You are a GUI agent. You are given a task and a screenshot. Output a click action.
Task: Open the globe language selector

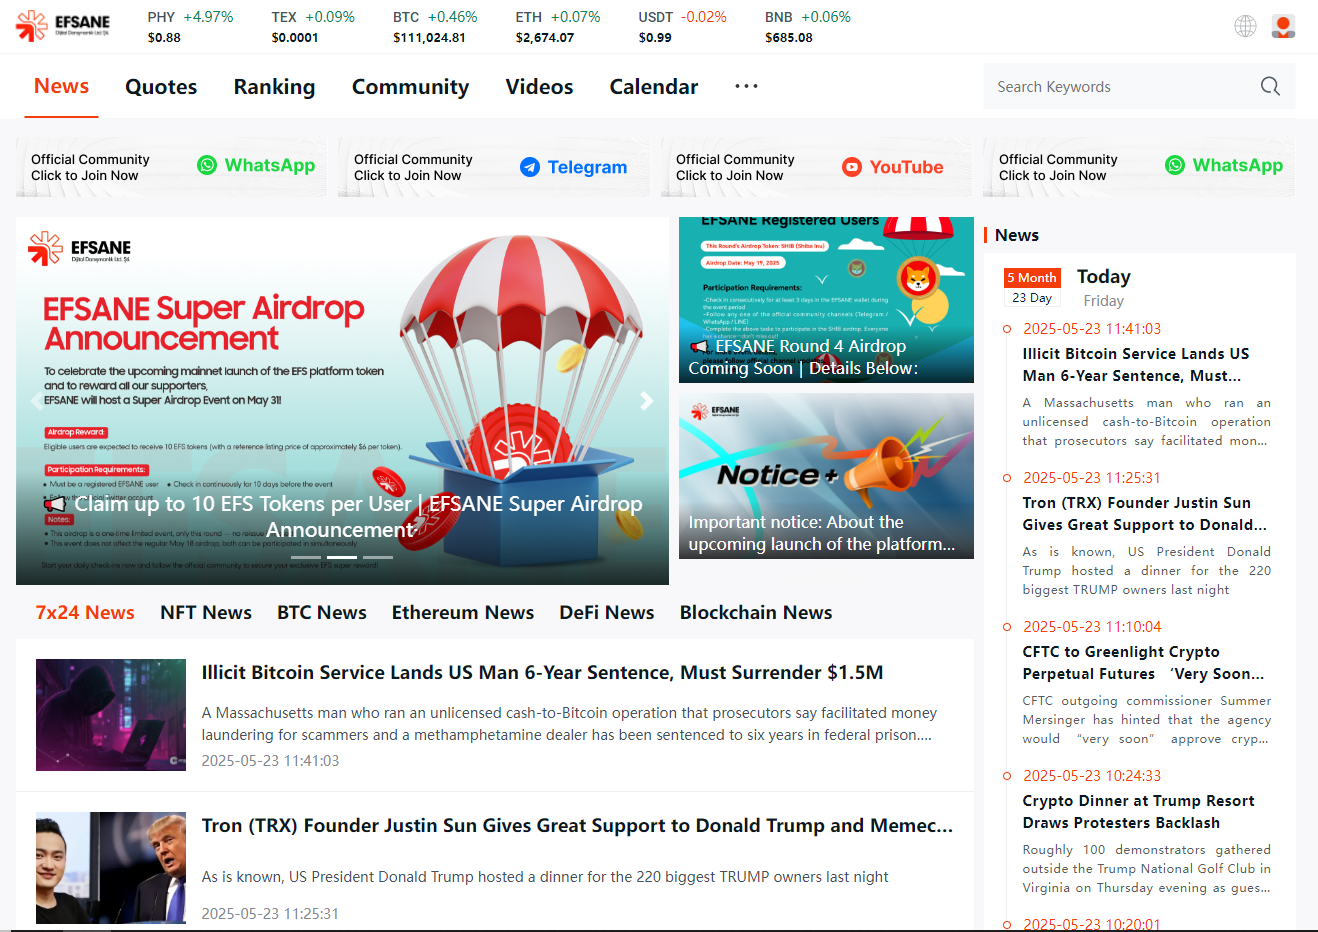pyautogui.click(x=1245, y=26)
